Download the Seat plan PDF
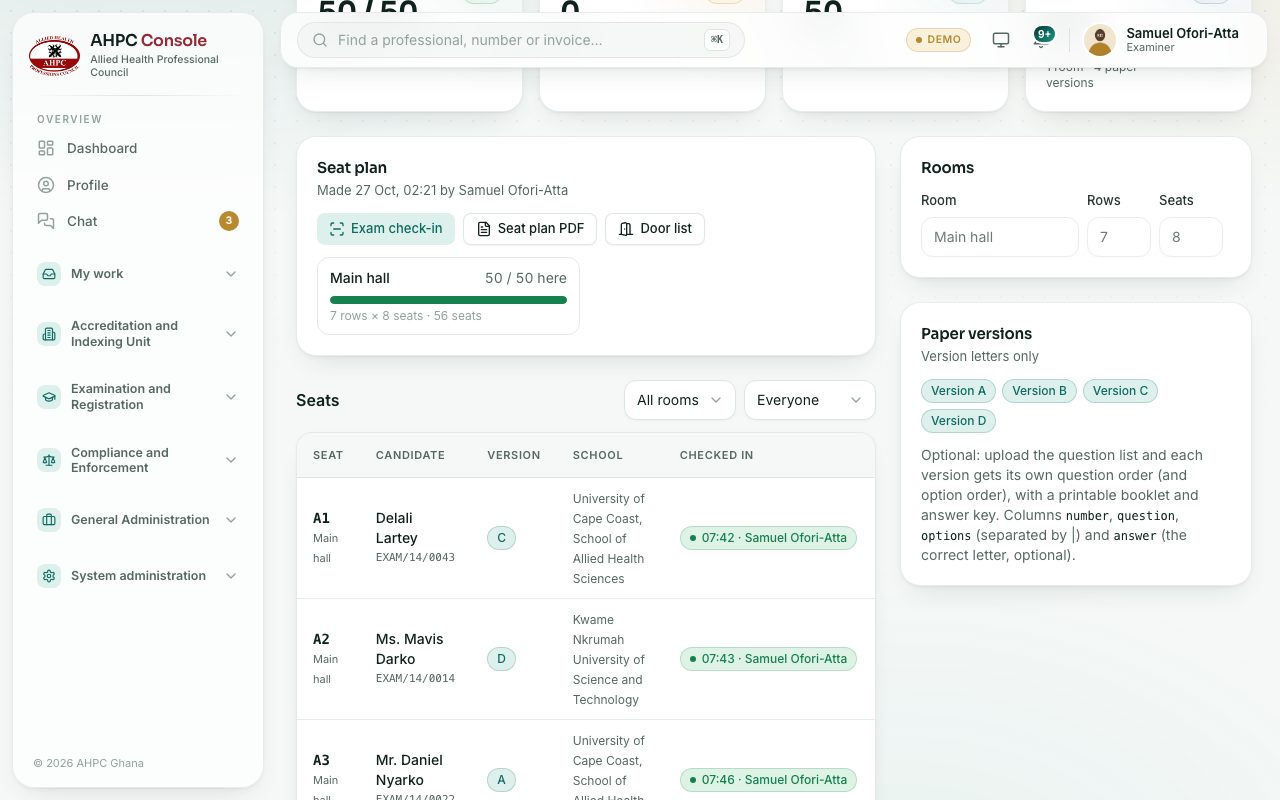The height and width of the screenshot is (800, 1280). 530,229
